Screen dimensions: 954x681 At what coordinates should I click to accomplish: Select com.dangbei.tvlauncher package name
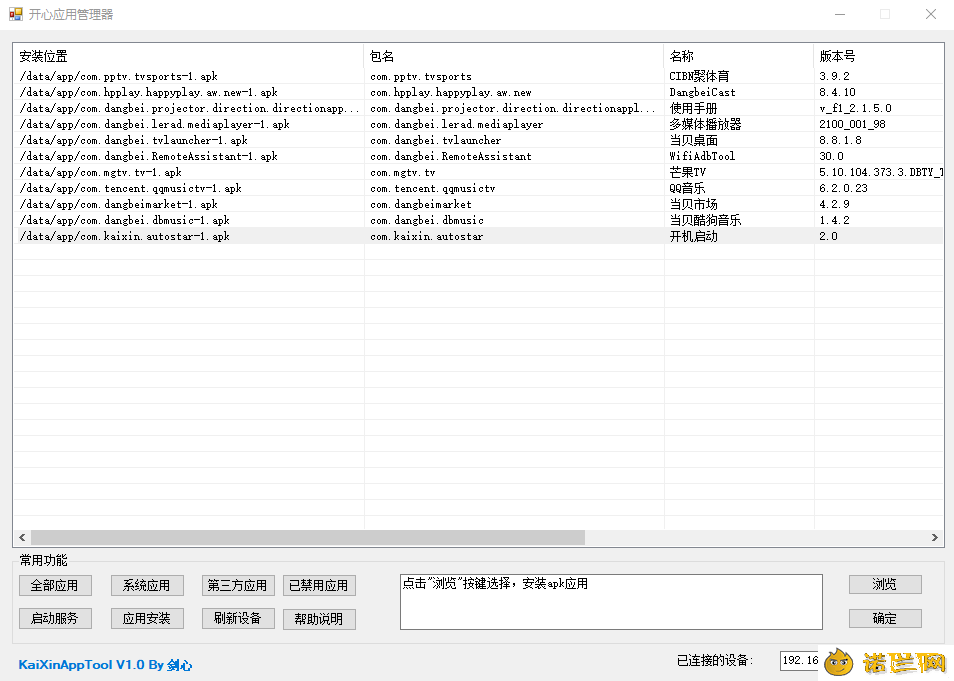pyautogui.click(x=436, y=141)
